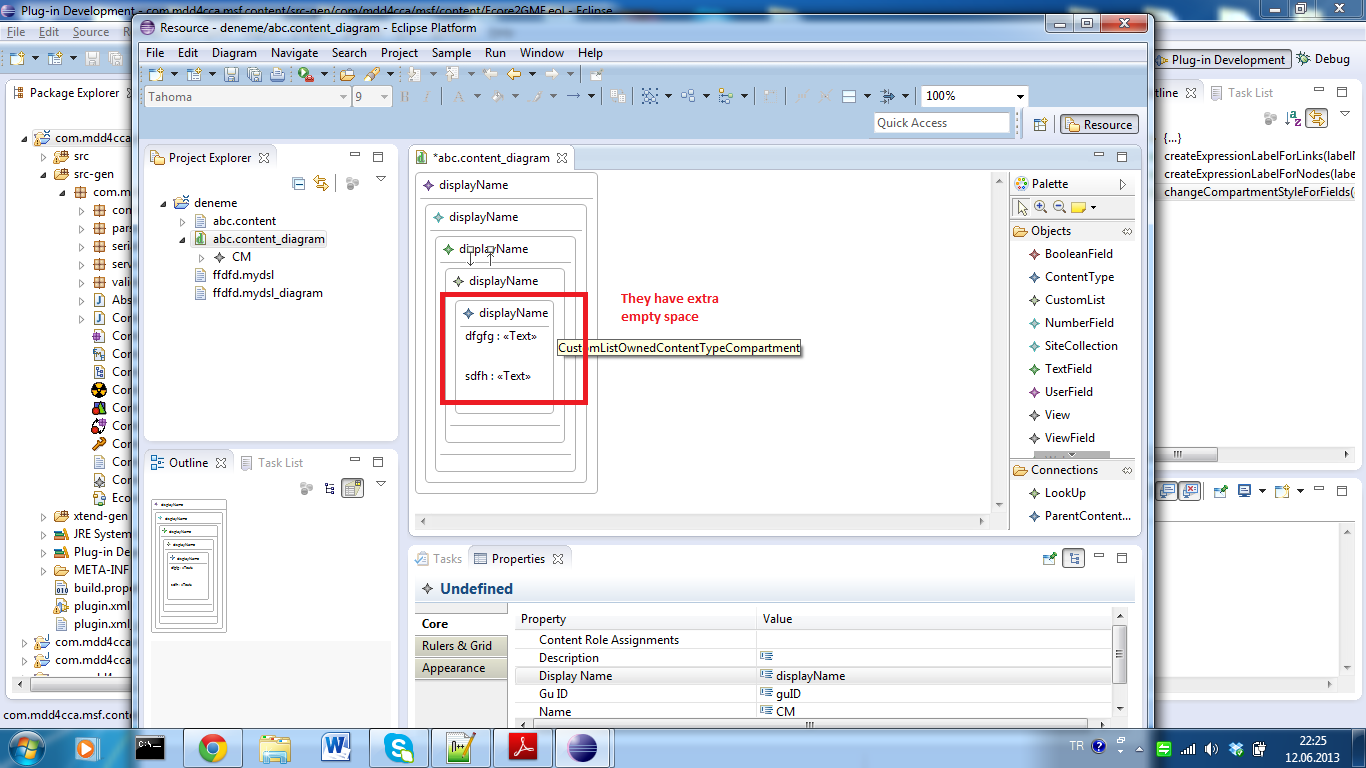Viewport: 1366px width, 768px height.
Task: Switch to the Tasks tab
Action: (x=438, y=559)
